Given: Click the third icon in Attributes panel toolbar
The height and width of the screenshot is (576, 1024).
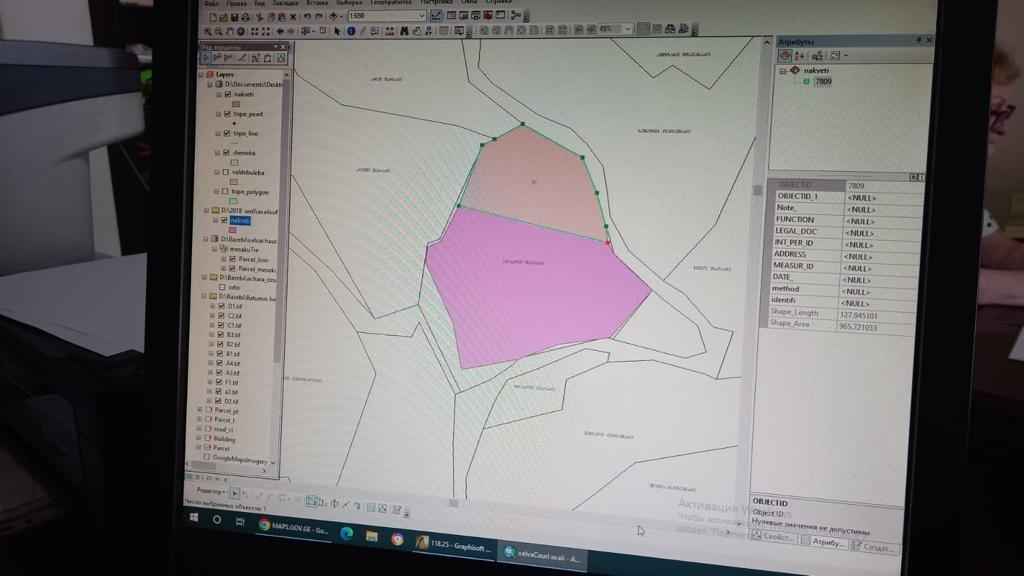Looking at the screenshot, I should tap(818, 56).
